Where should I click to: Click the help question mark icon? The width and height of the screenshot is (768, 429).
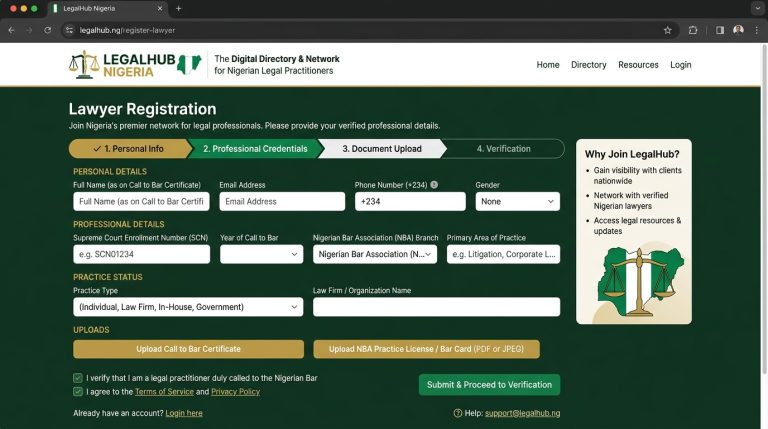tap(457, 413)
